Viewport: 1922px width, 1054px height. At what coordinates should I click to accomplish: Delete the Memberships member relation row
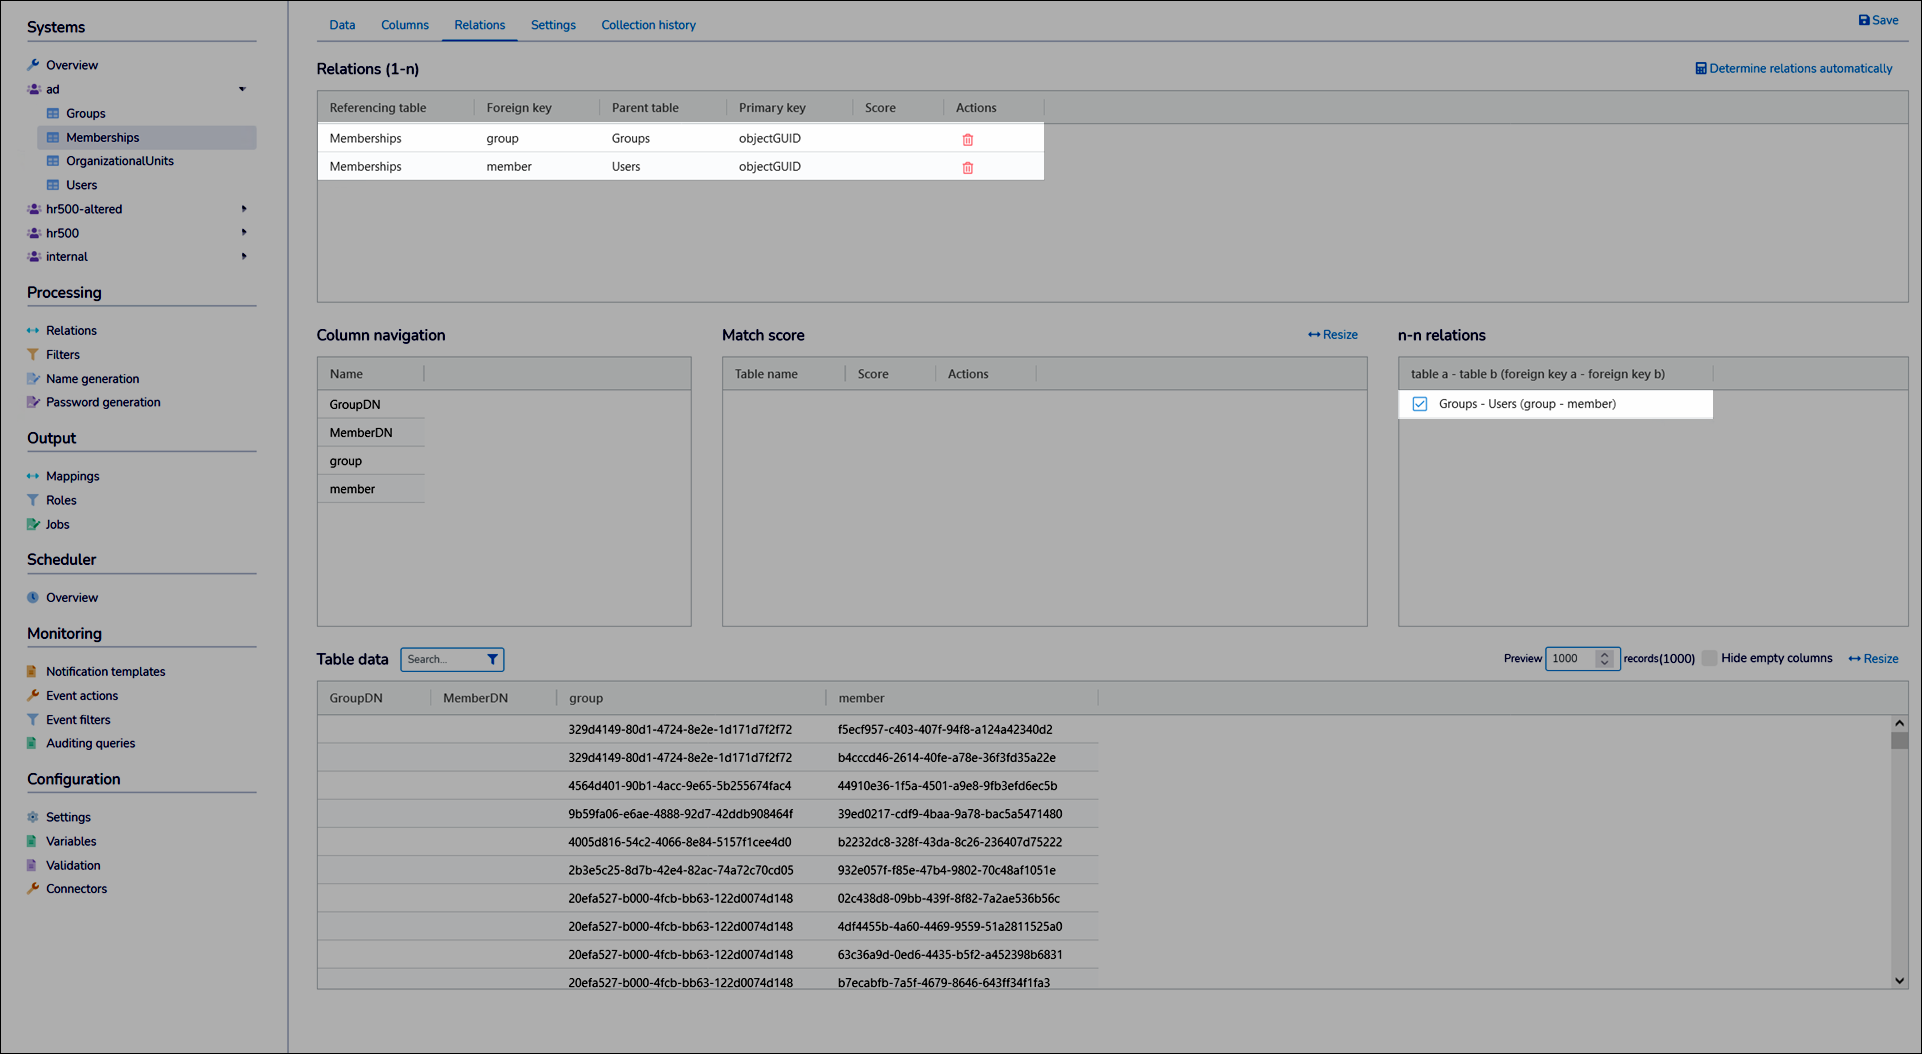967,167
